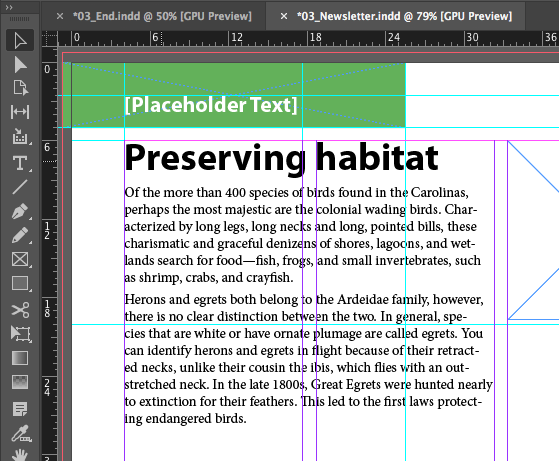Close the 03_End.indd document tab

click(60, 16)
